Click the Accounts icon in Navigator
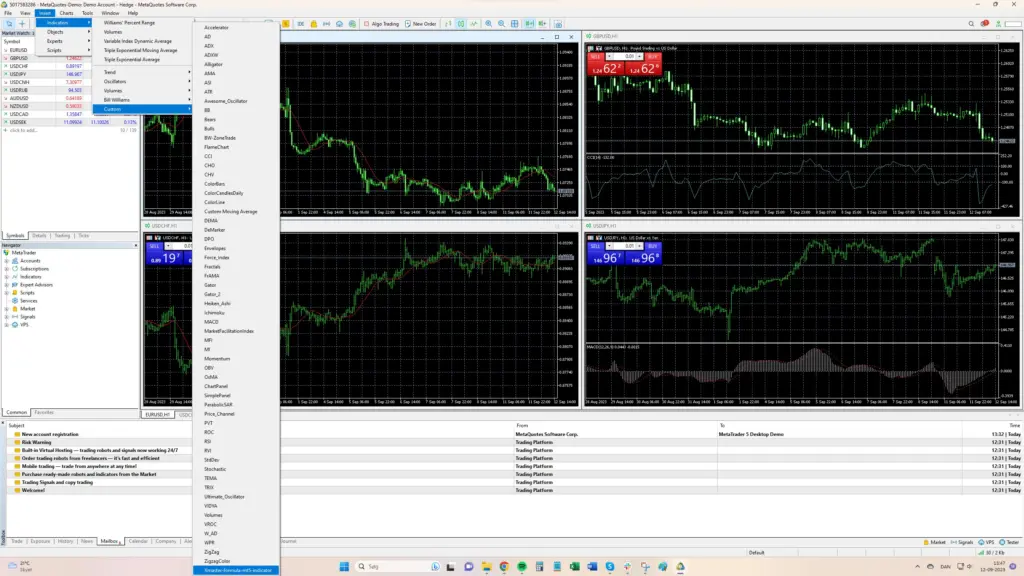This screenshot has width=1024, height=576. [15, 261]
